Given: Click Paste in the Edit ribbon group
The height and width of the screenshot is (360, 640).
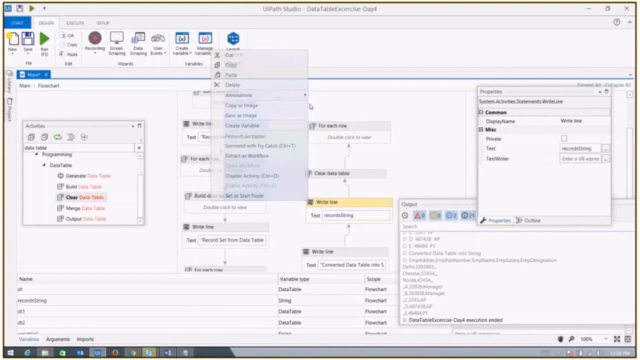Looking at the screenshot, I should 69,54.
